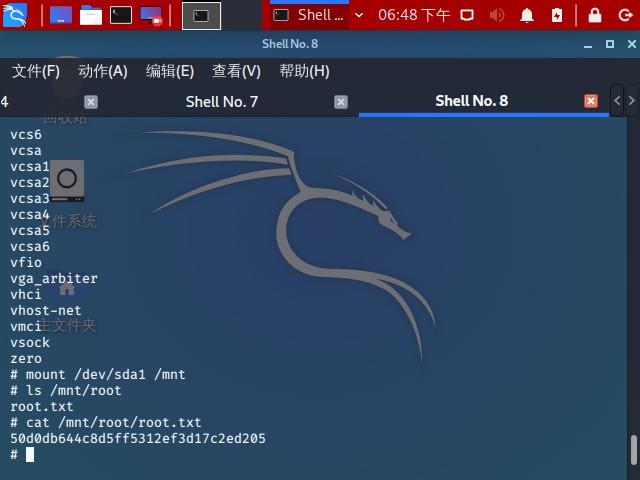Click the 'root.txt' output line
Image resolution: width=640 pixels, height=480 pixels.
click(x=42, y=407)
